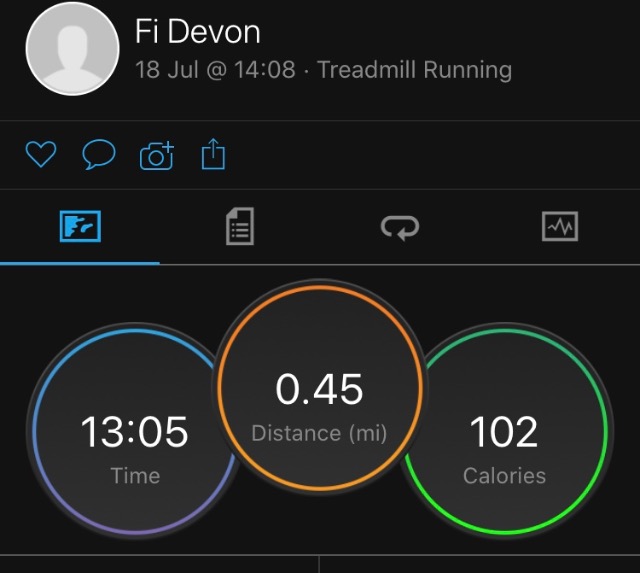640x573 pixels.
Task: Share the activity with the share icon
Action: pos(213,154)
